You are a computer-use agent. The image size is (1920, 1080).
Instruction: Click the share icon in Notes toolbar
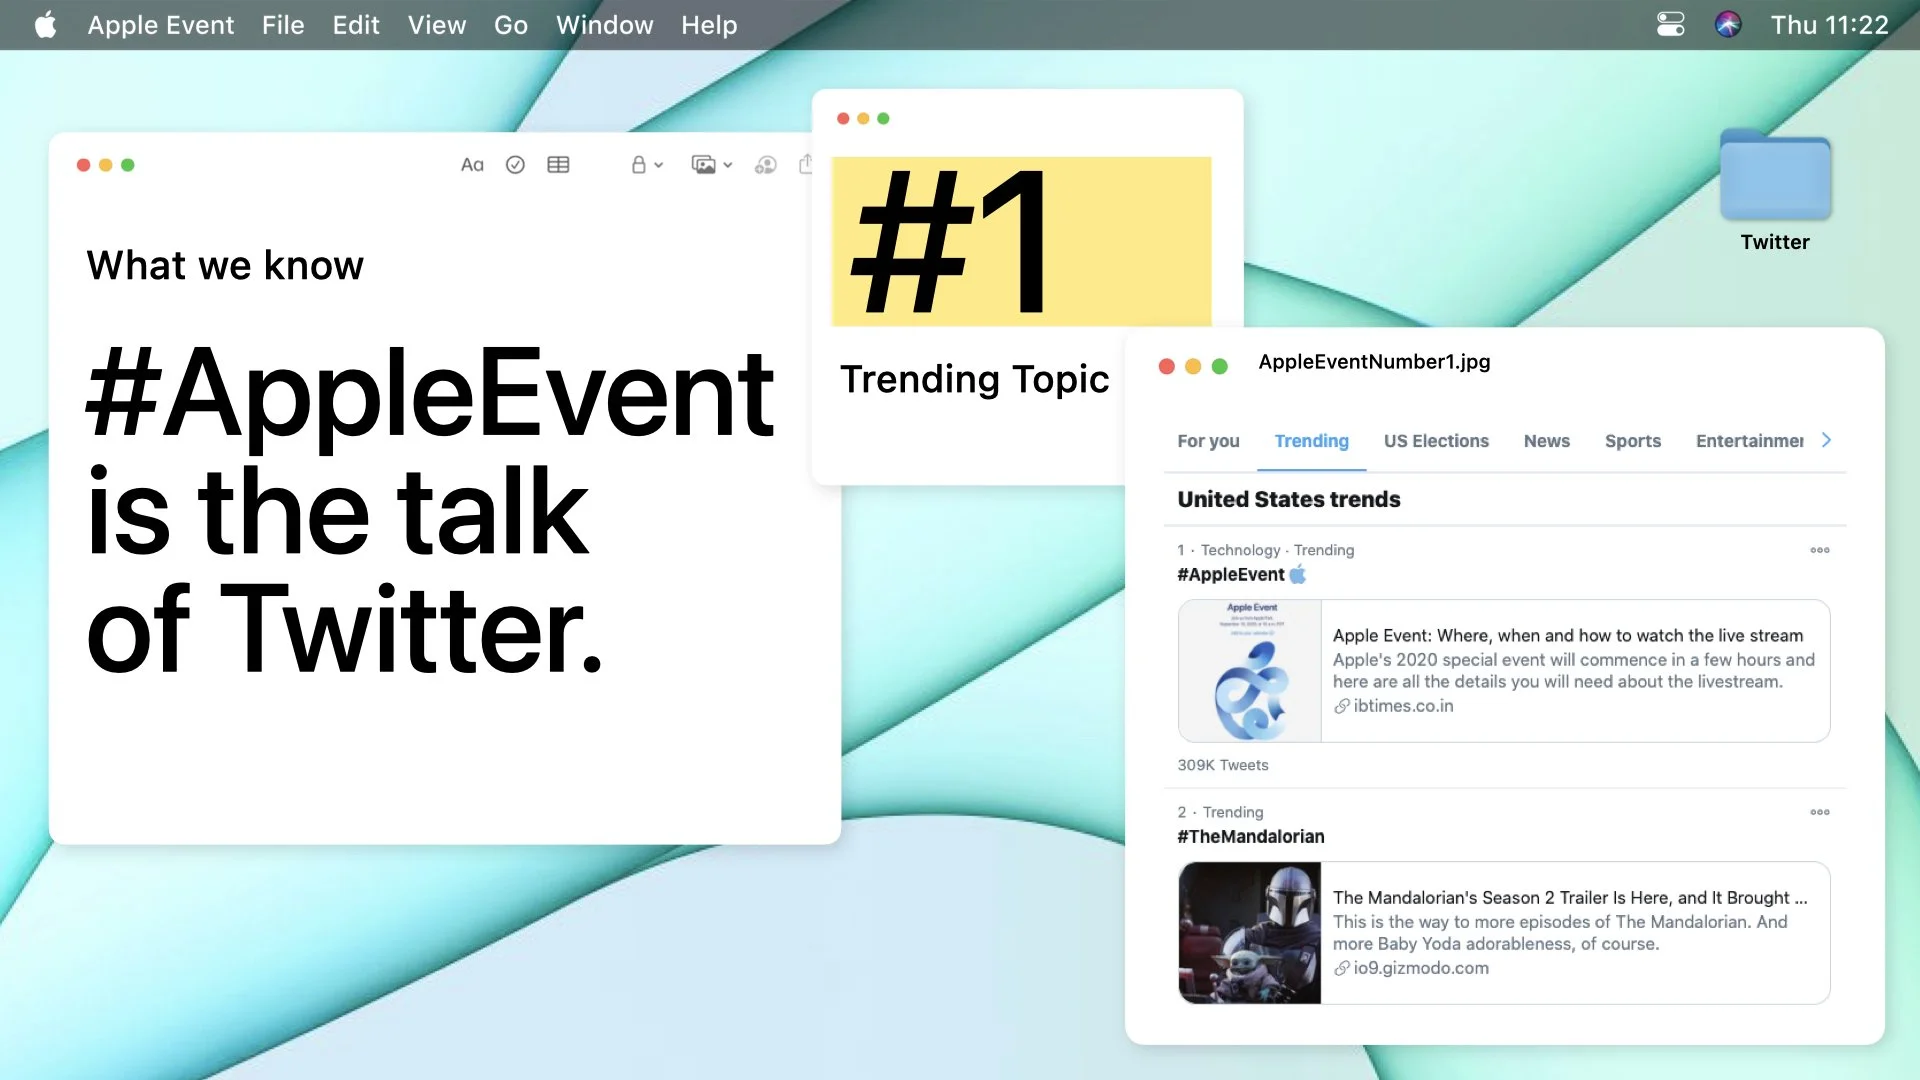pos(805,164)
